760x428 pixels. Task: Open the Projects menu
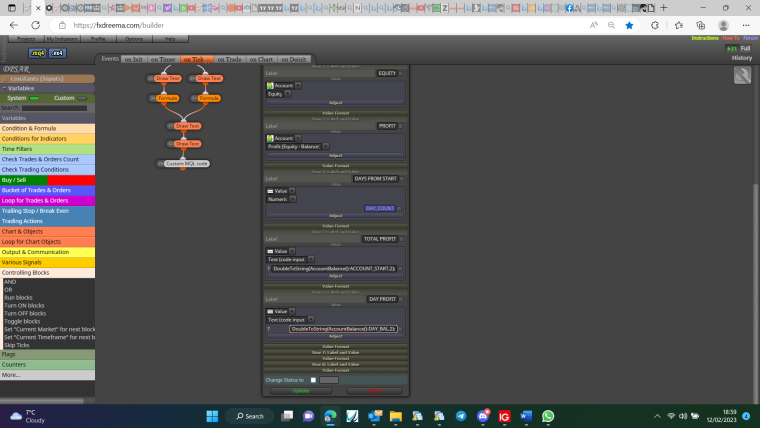click(26, 39)
